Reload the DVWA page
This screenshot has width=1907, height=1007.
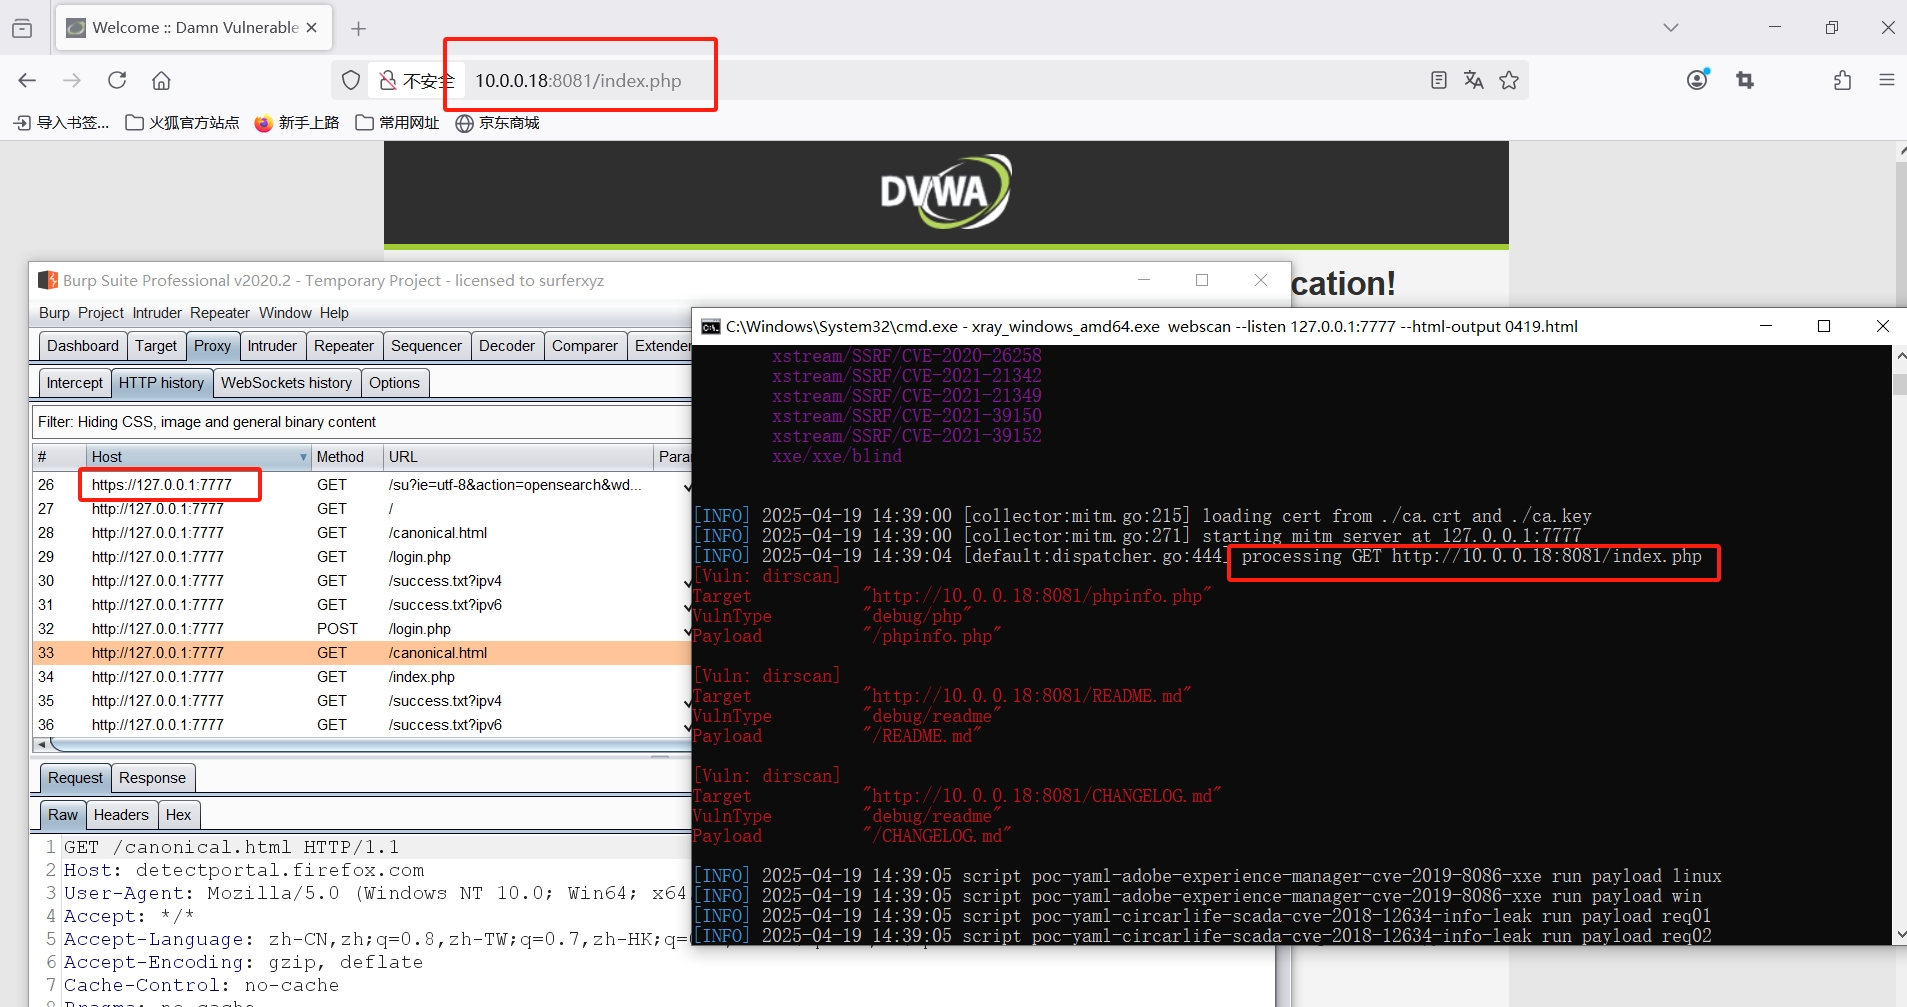(x=117, y=80)
